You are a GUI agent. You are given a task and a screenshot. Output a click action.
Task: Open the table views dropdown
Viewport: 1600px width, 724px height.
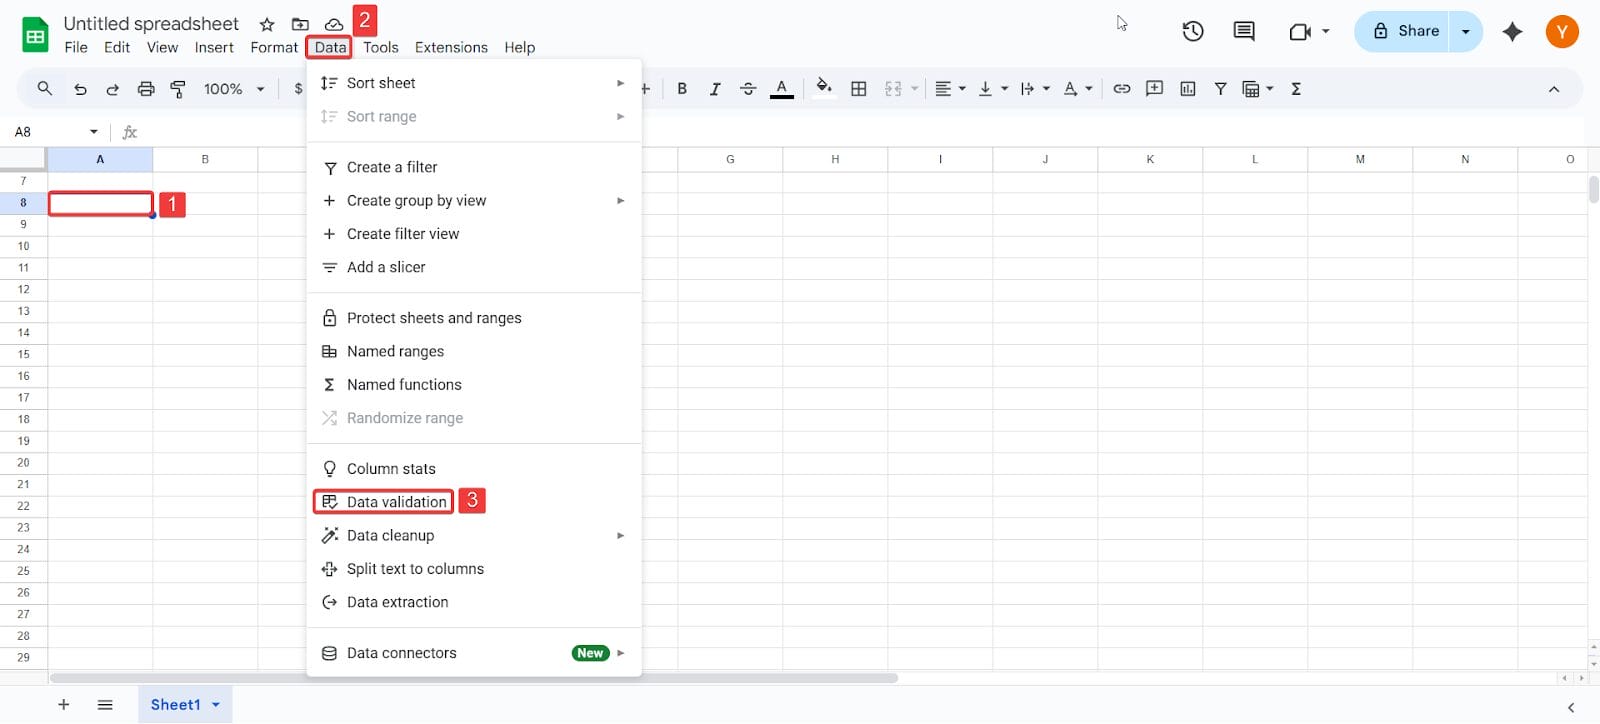(1258, 89)
